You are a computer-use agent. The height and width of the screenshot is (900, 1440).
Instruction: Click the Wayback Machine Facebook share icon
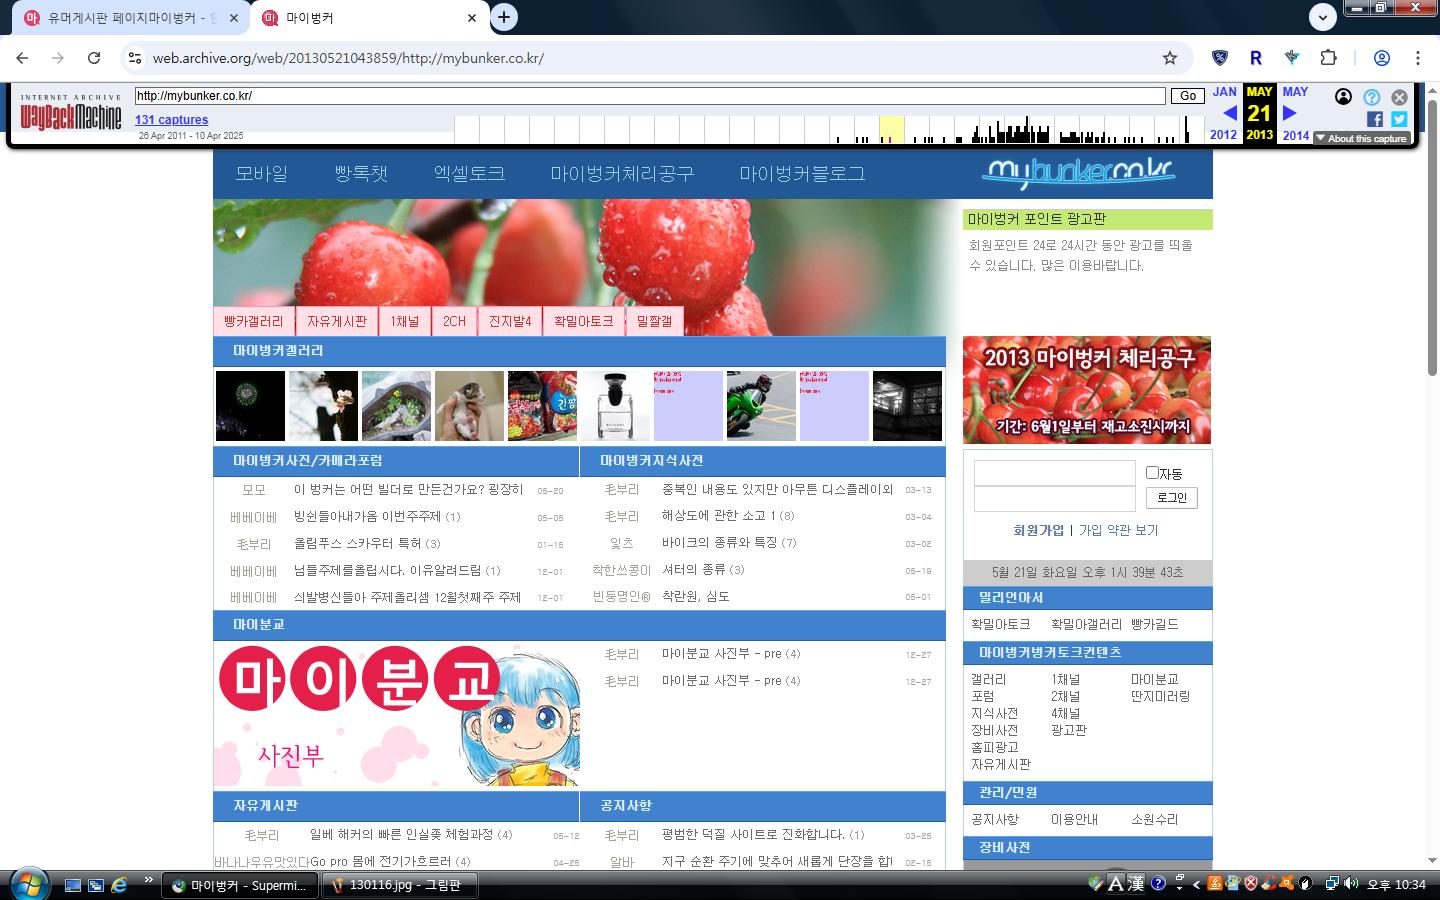pos(1375,119)
